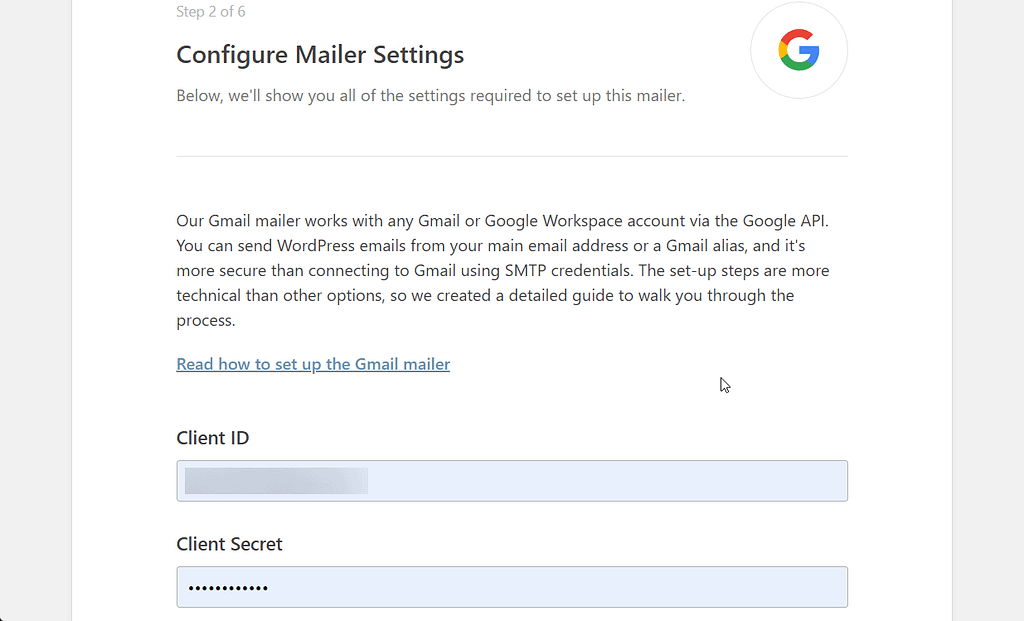Screen dimensions: 1024x621
Task: Click the "Client Secret" field label
Action: (x=229, y=544)
